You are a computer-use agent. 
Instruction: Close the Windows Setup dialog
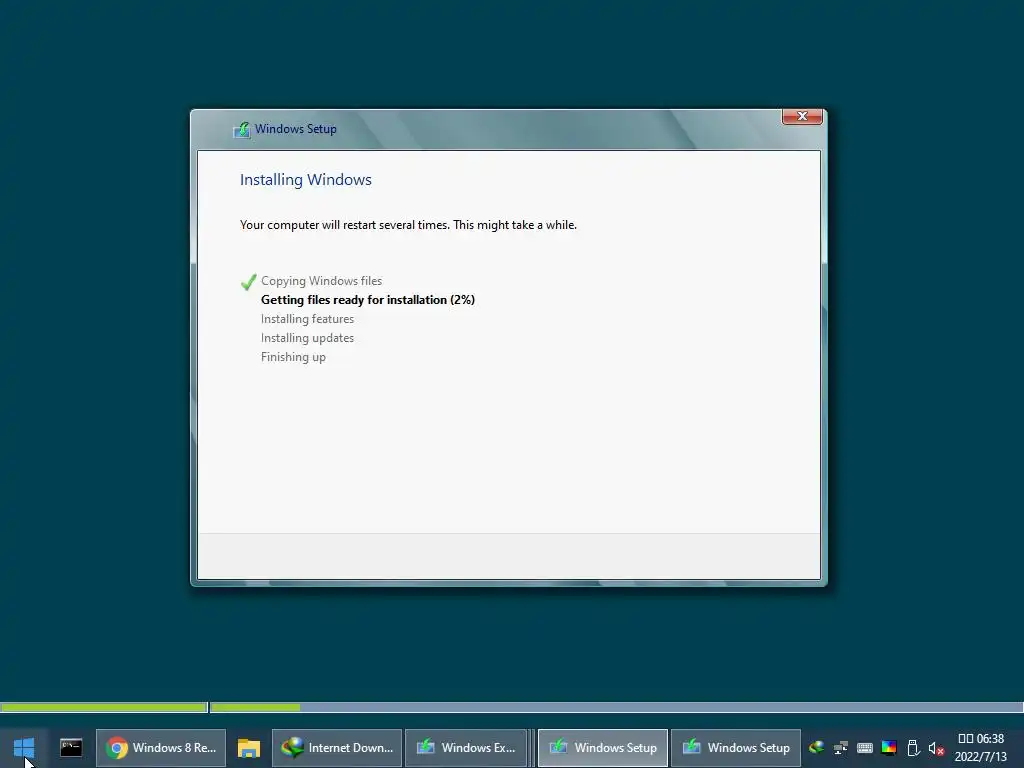[802, 116]
